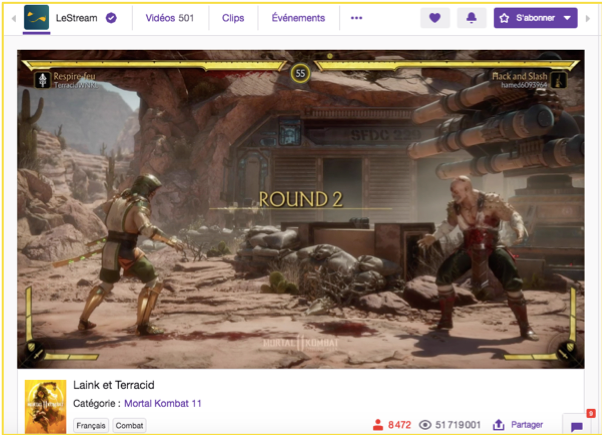Open the Événements tab
Viewport: 602px width, 435px height.
[x=298, y=18]
